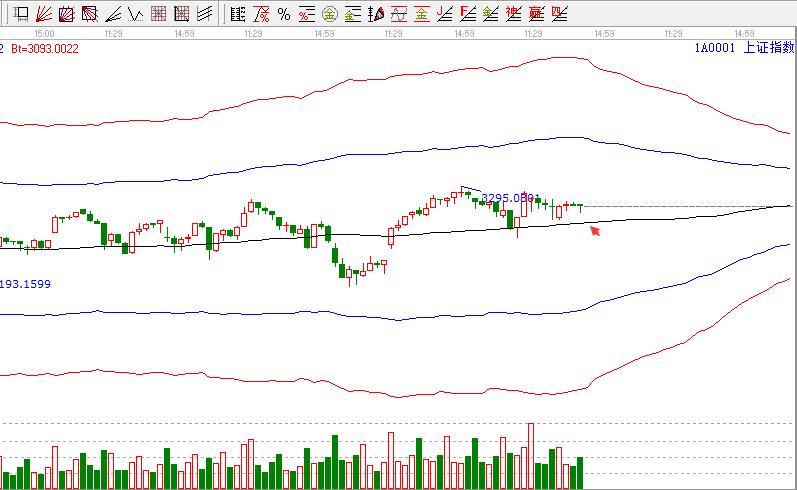The width and height of the screenshot is (797, 490).
Task: Click the tallest red volume bar
Action: (530, 455)
